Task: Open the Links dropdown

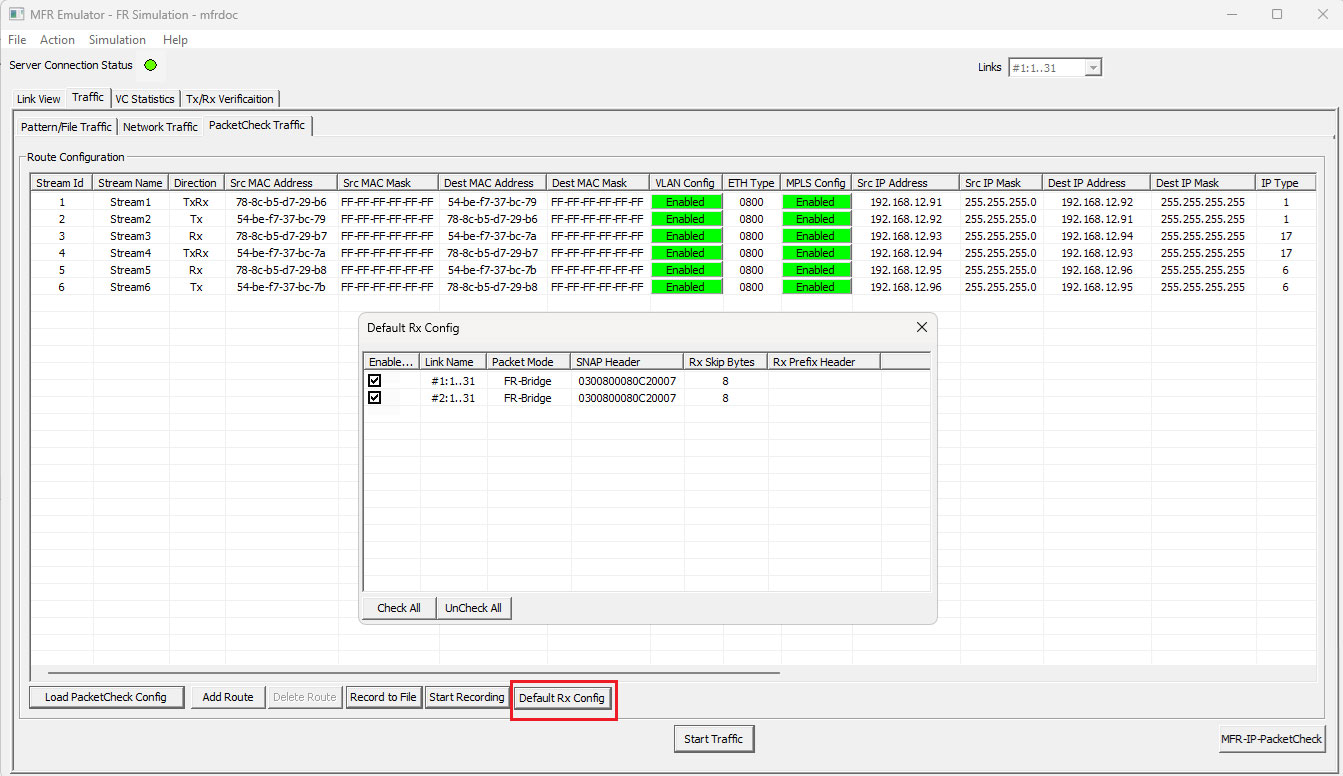Action: (1093, 66)
